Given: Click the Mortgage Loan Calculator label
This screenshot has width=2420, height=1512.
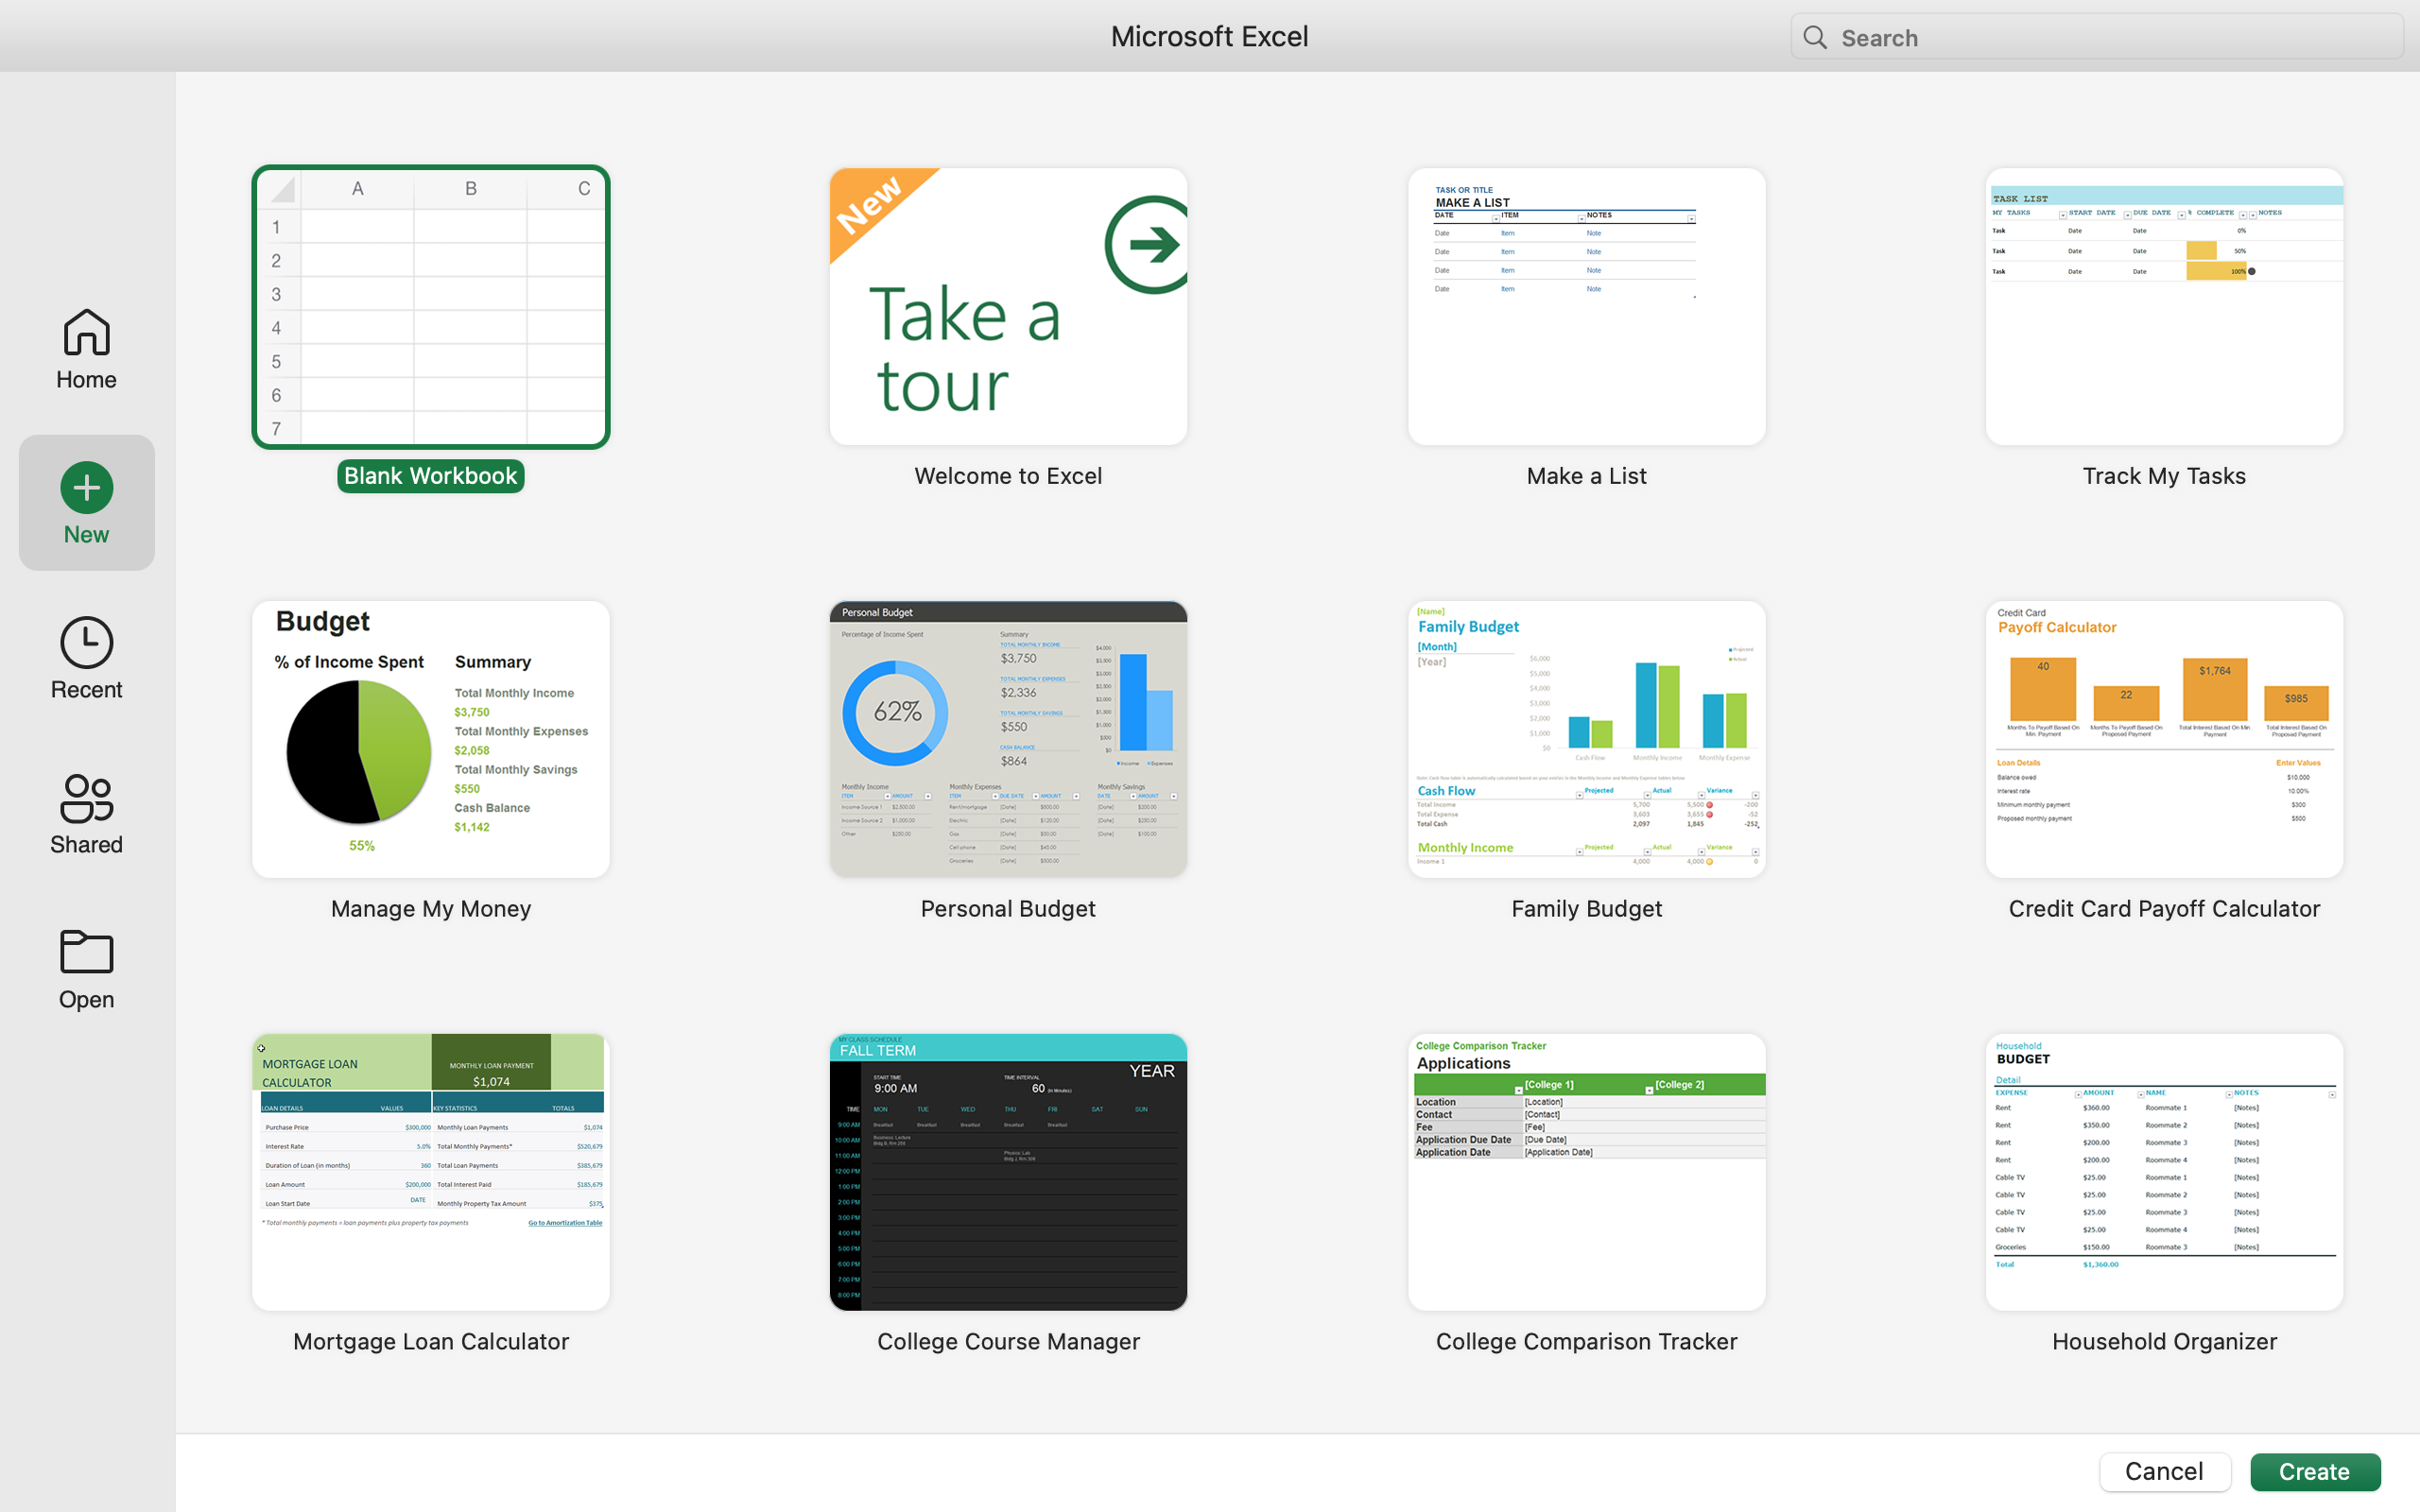Looking at the screenshot, I should [431, 1342].
